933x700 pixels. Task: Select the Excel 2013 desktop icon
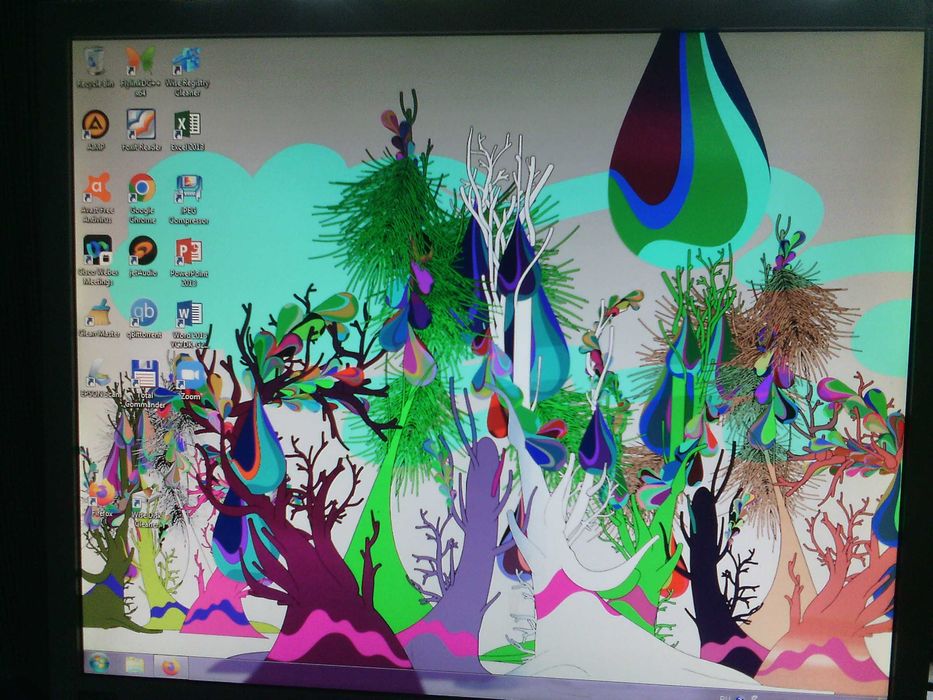point(187,130)
